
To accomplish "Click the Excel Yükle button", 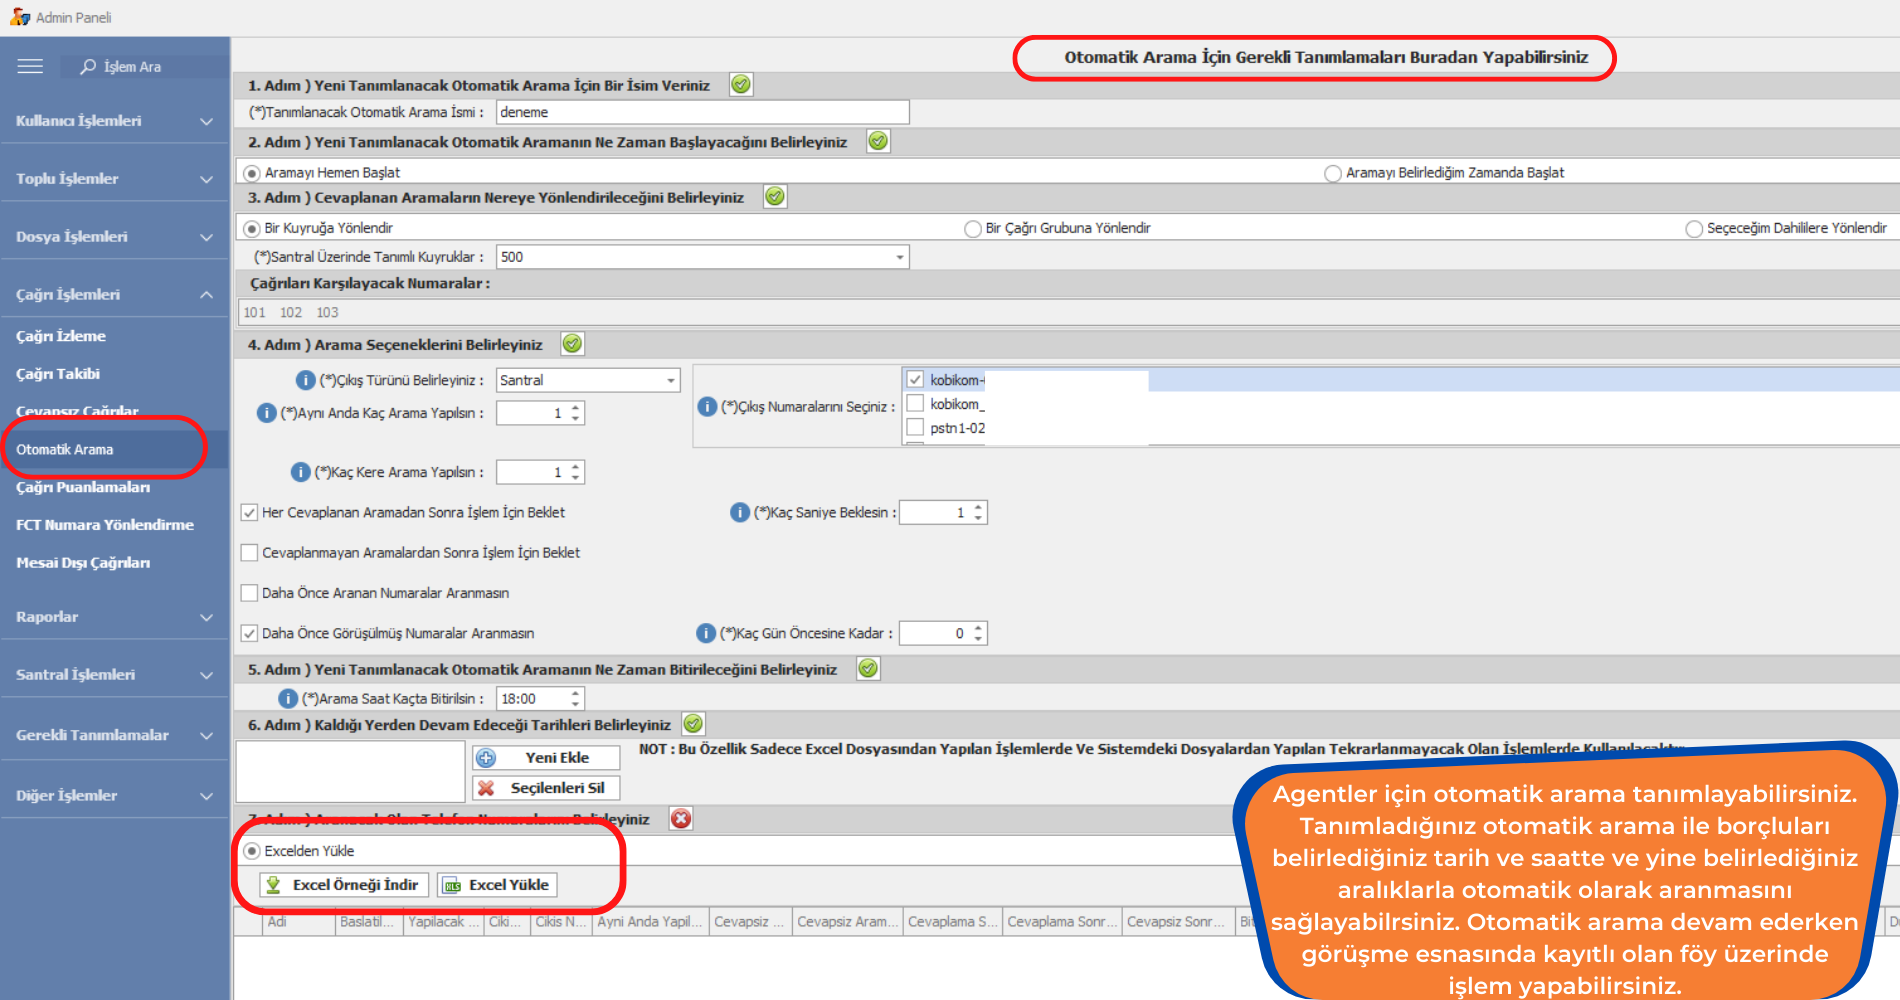I will (497, 885).
